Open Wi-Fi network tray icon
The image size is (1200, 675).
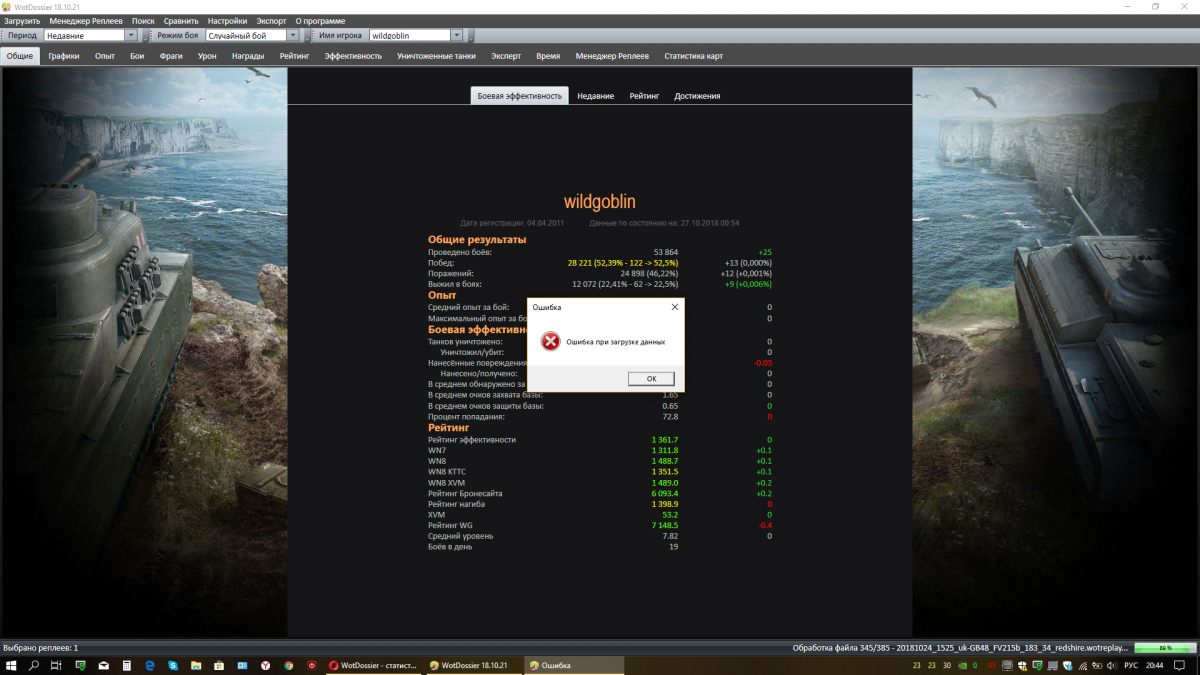pyautogui.click(x=1083, y=665)
